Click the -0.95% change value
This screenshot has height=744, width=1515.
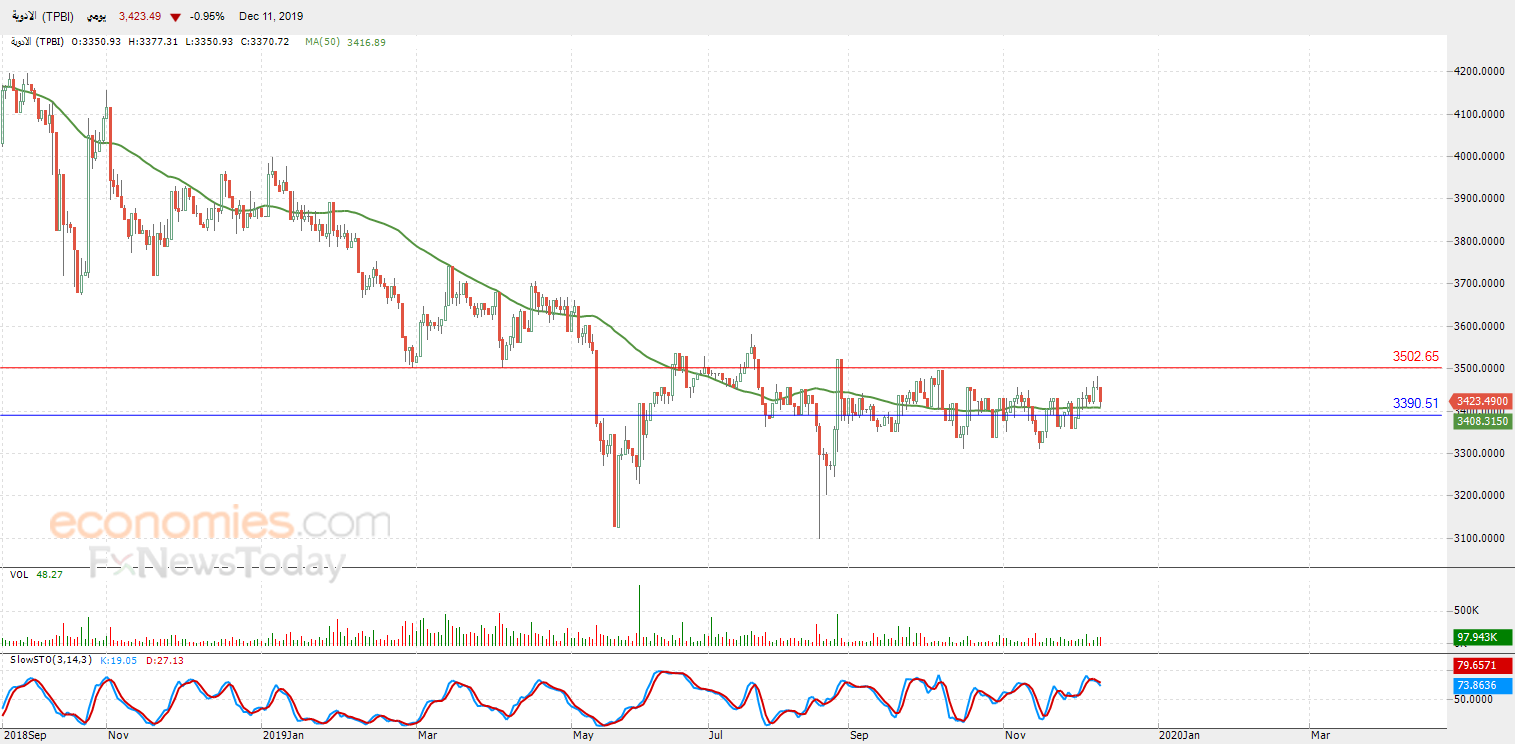click(x=208, y=17)
